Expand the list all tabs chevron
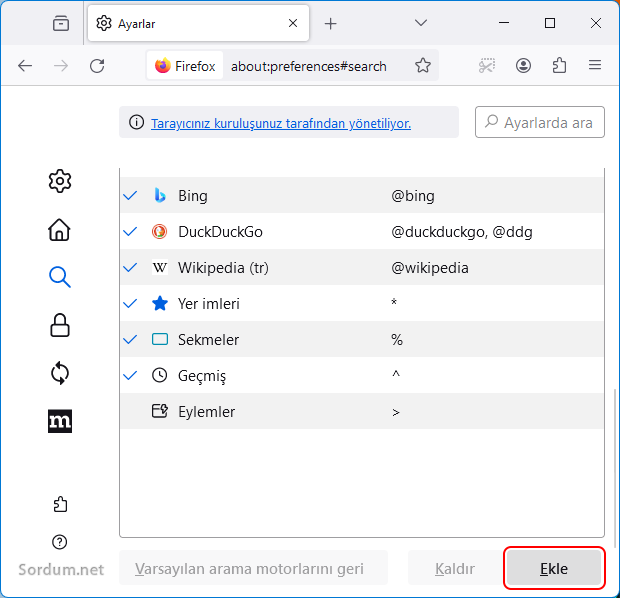 [421, 23]
